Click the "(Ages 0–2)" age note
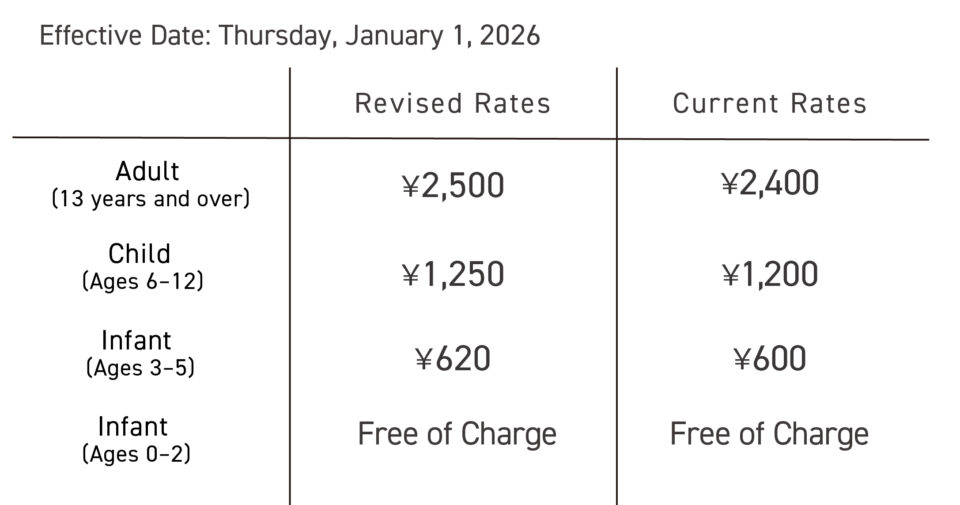The width and height of the screenshot is (960, 505). coord(136,454)
